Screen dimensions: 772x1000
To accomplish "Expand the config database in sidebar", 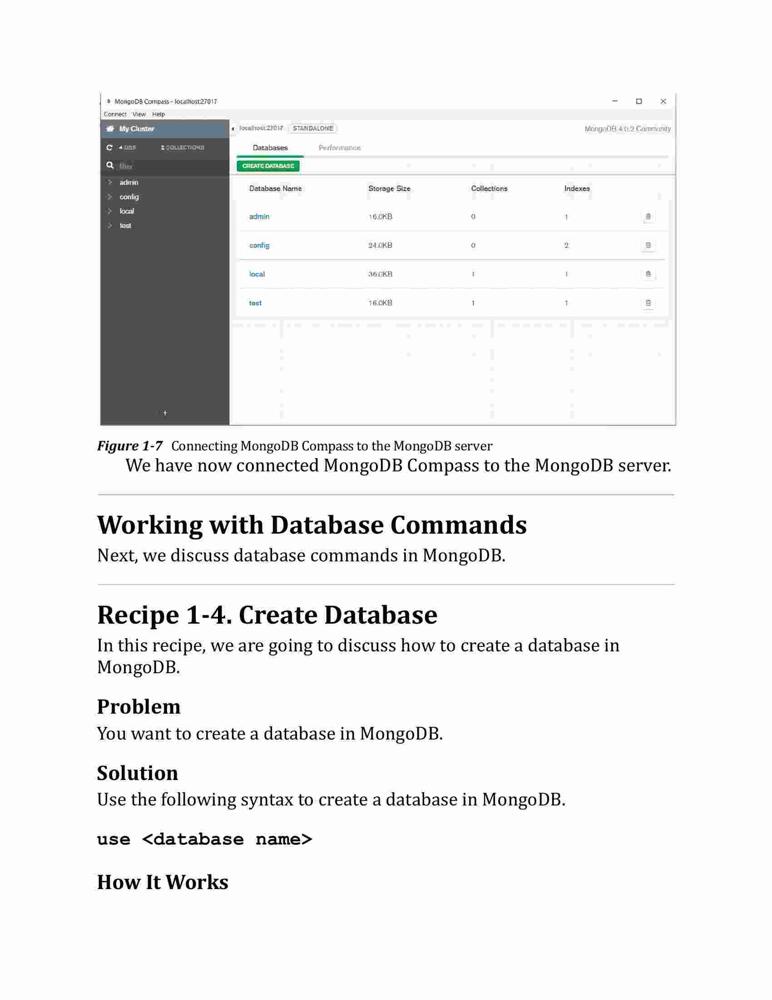I will pyautogui.click(x=110, y=197).
